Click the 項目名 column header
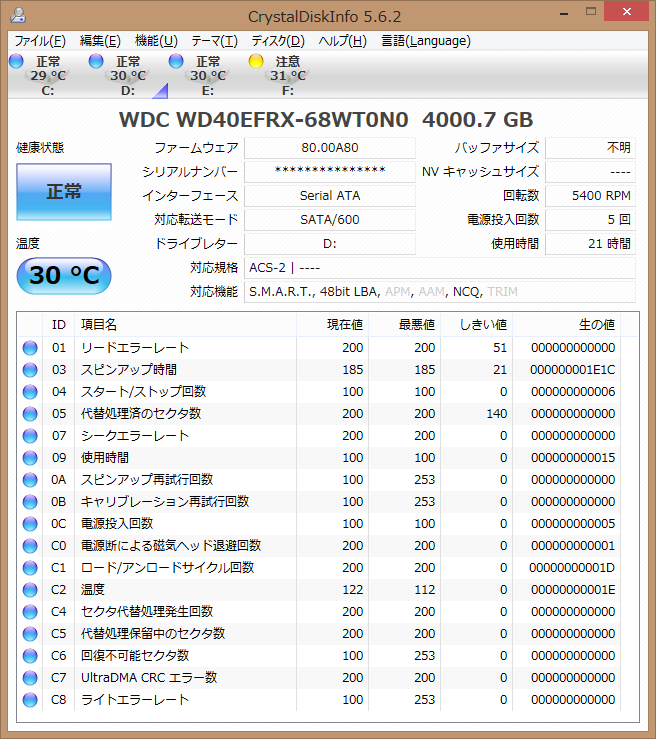Screen dimensions: 656x739 [185, 324]
